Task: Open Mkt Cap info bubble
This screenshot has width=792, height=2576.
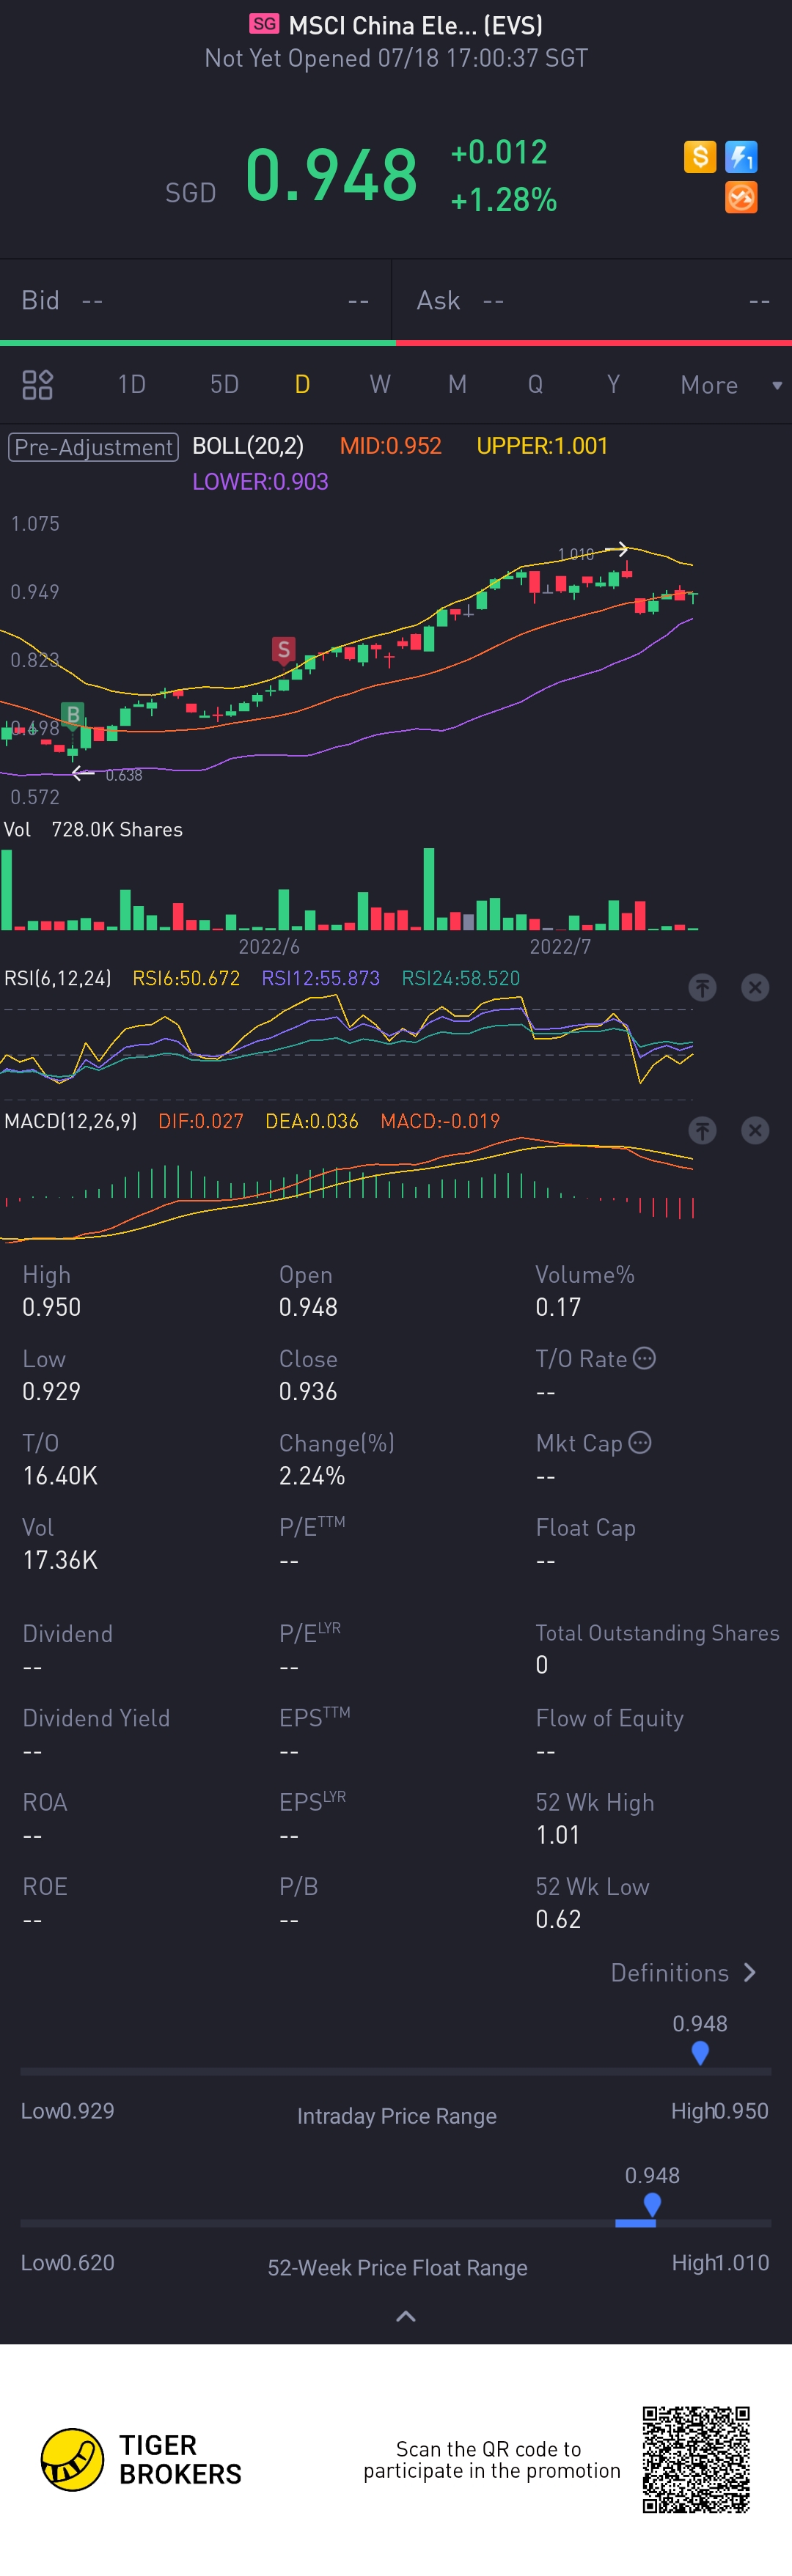Action: (x=640, y=1442)
